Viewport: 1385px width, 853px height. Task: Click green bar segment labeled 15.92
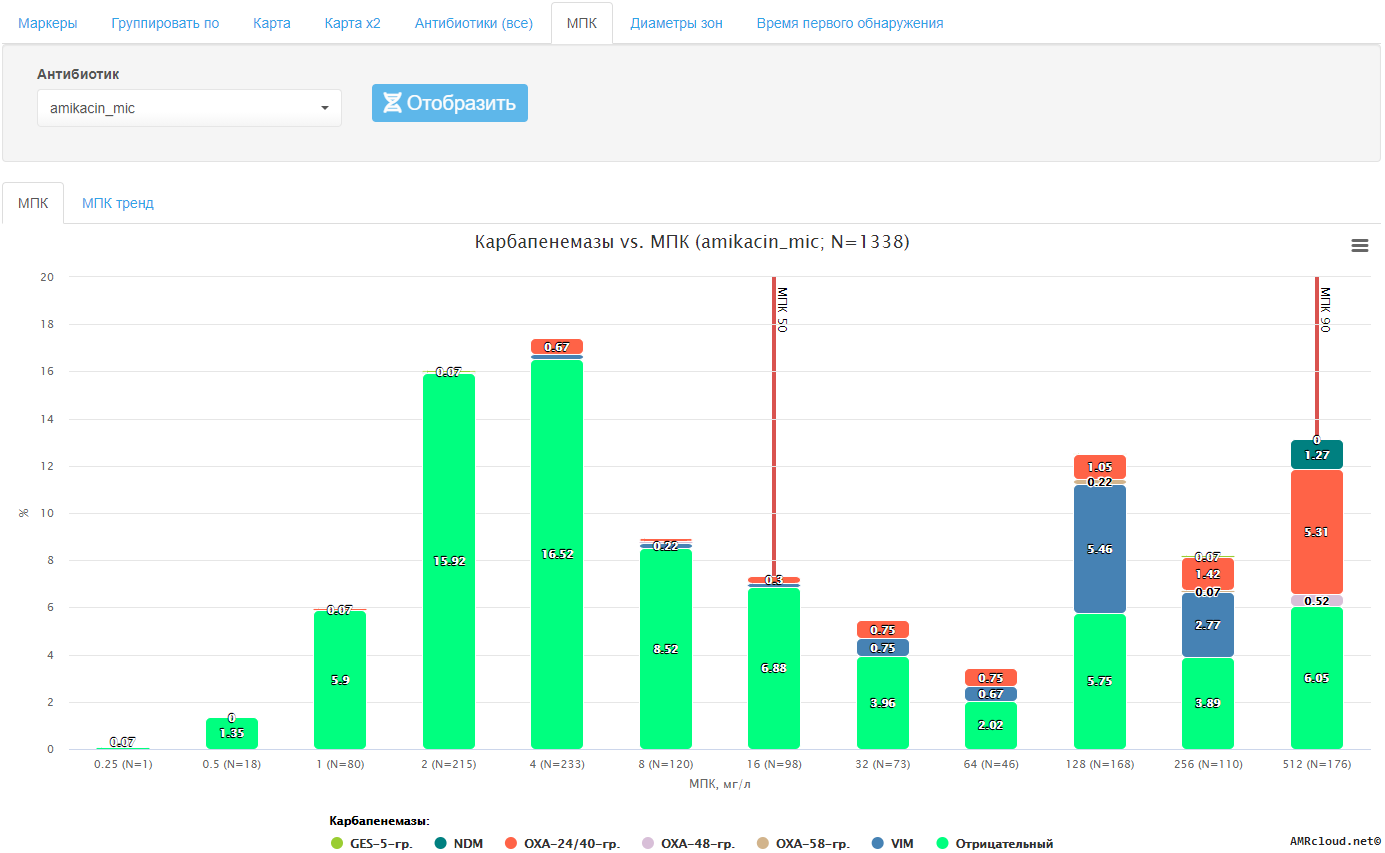click(449, 561)
